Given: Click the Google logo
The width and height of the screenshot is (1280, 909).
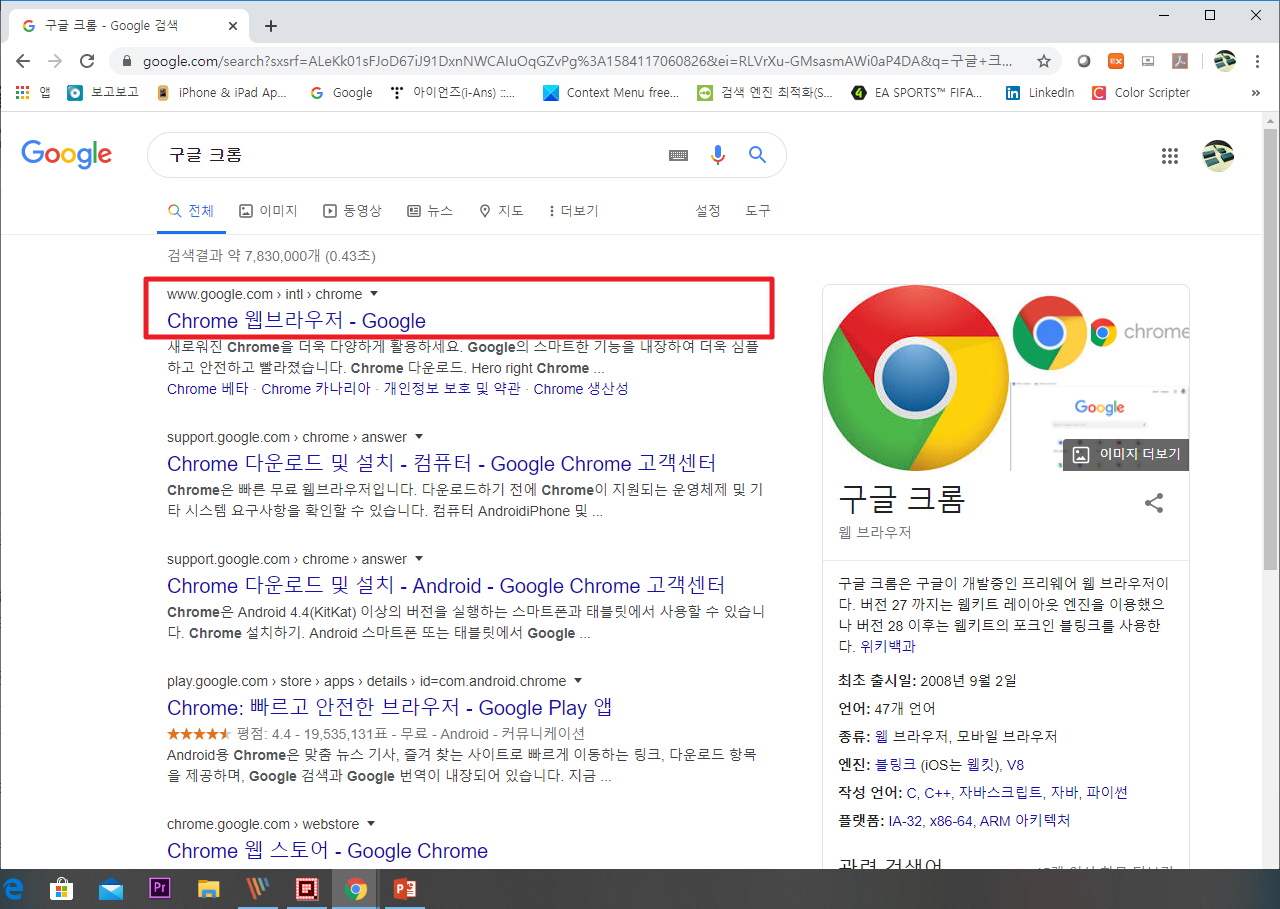Looking at the screenshot, I should point(66,154).
